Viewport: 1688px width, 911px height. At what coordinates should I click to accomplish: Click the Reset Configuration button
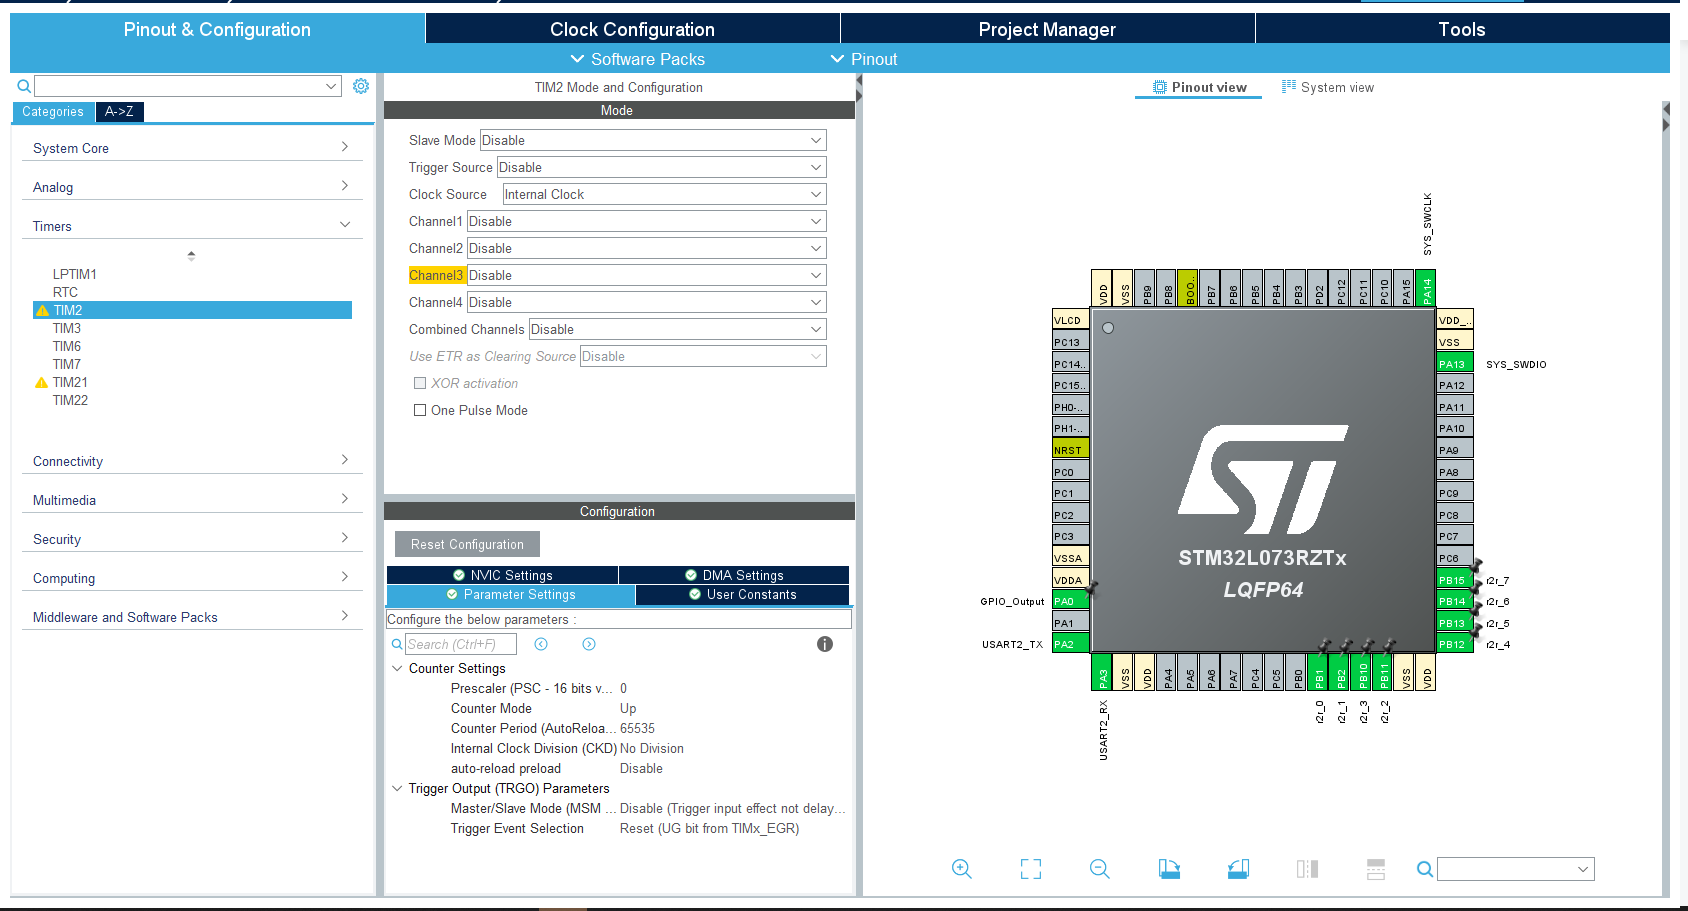coord(466,543)
